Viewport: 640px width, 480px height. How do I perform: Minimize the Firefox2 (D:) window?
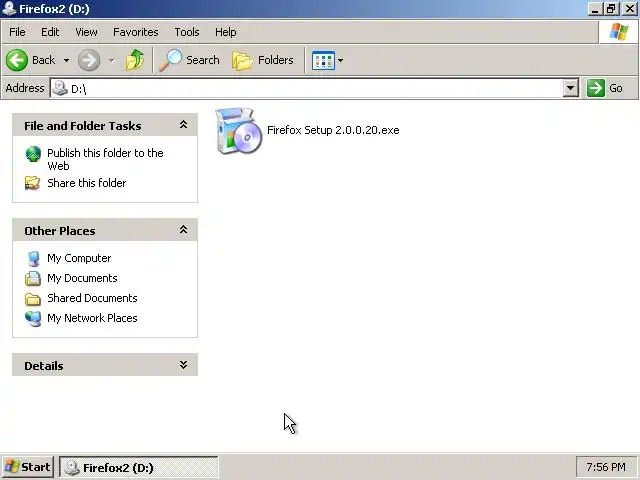595,9
